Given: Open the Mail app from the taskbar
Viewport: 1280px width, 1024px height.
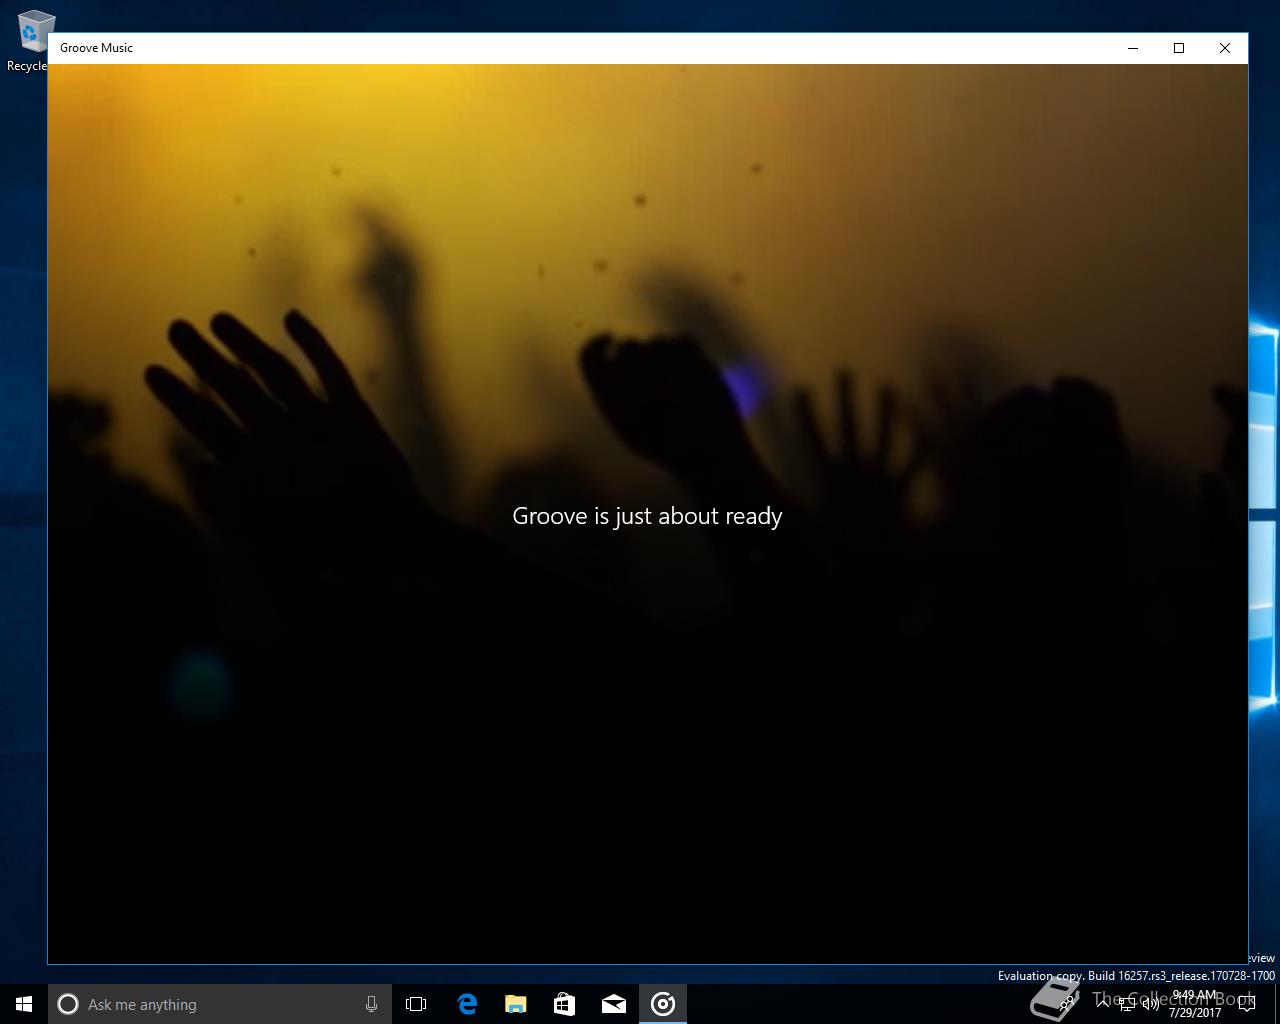Looking at the screenshot, I should (614, 1004).
